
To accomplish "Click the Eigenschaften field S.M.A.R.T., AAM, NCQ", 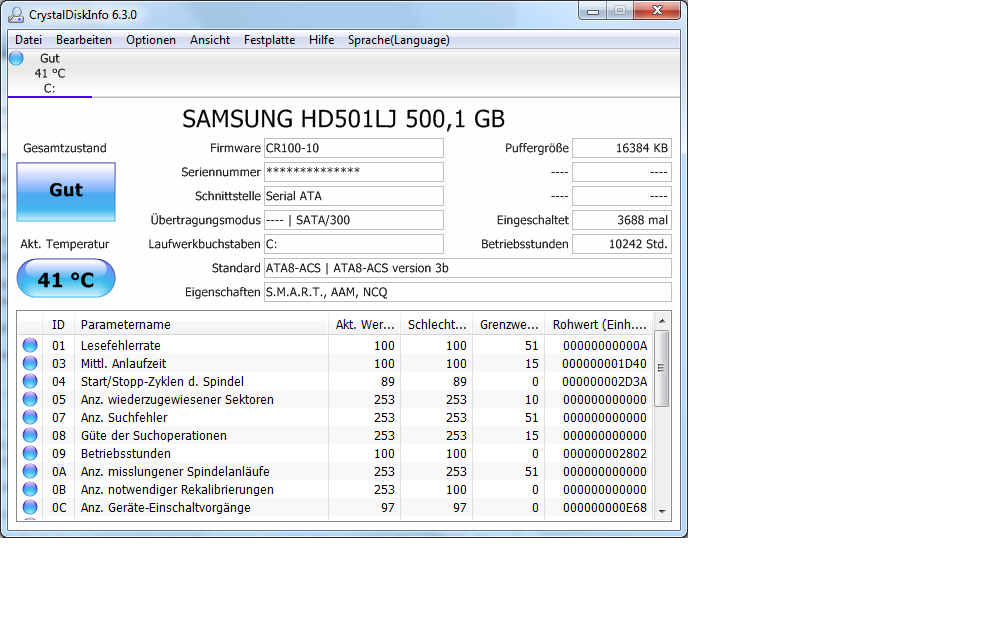I will [467, 292].
